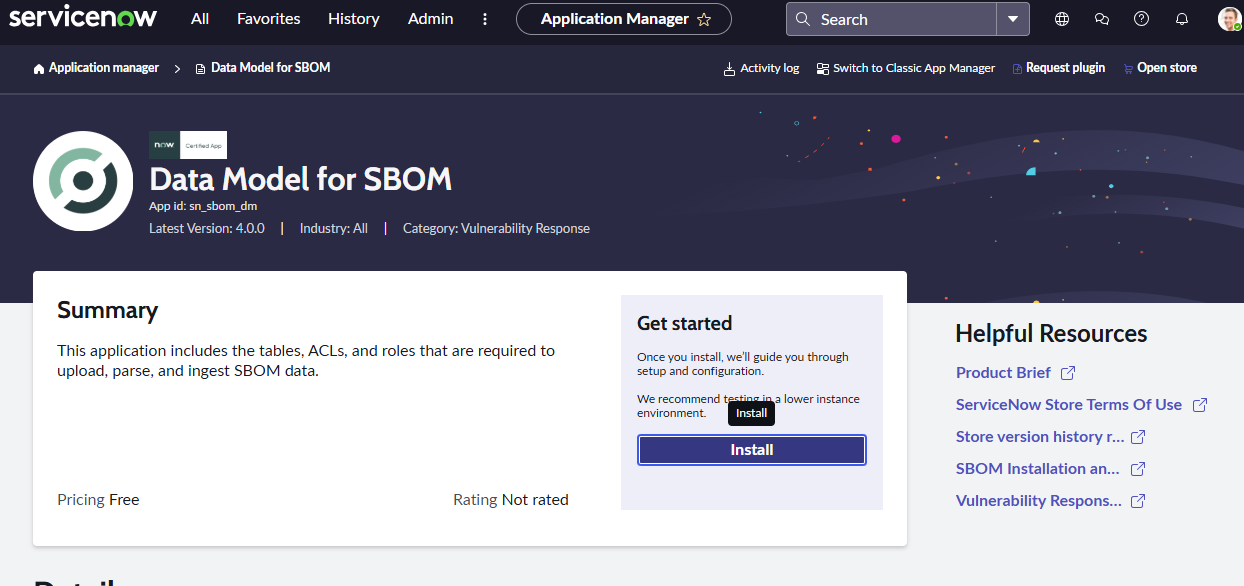Click the Request plugin icon
The image size is (1244, 586).
click(x=1018, y=69)
